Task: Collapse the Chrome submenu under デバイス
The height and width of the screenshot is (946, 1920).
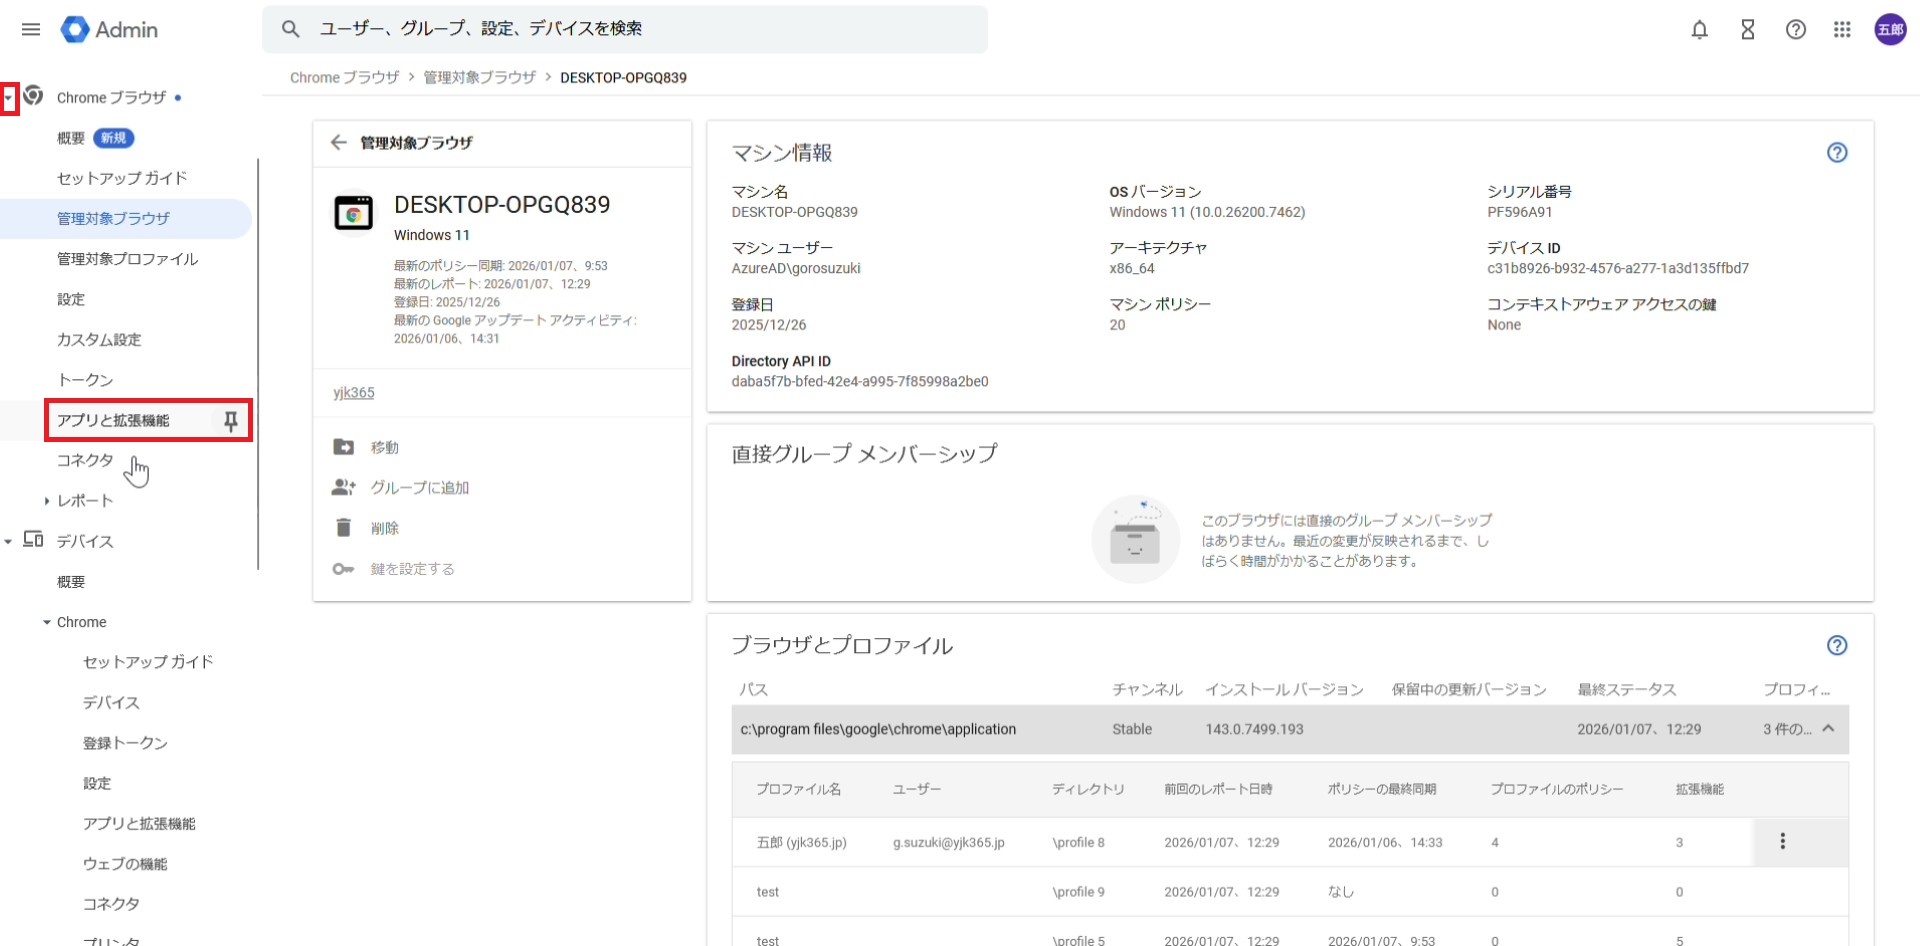Action: [46, 622]
